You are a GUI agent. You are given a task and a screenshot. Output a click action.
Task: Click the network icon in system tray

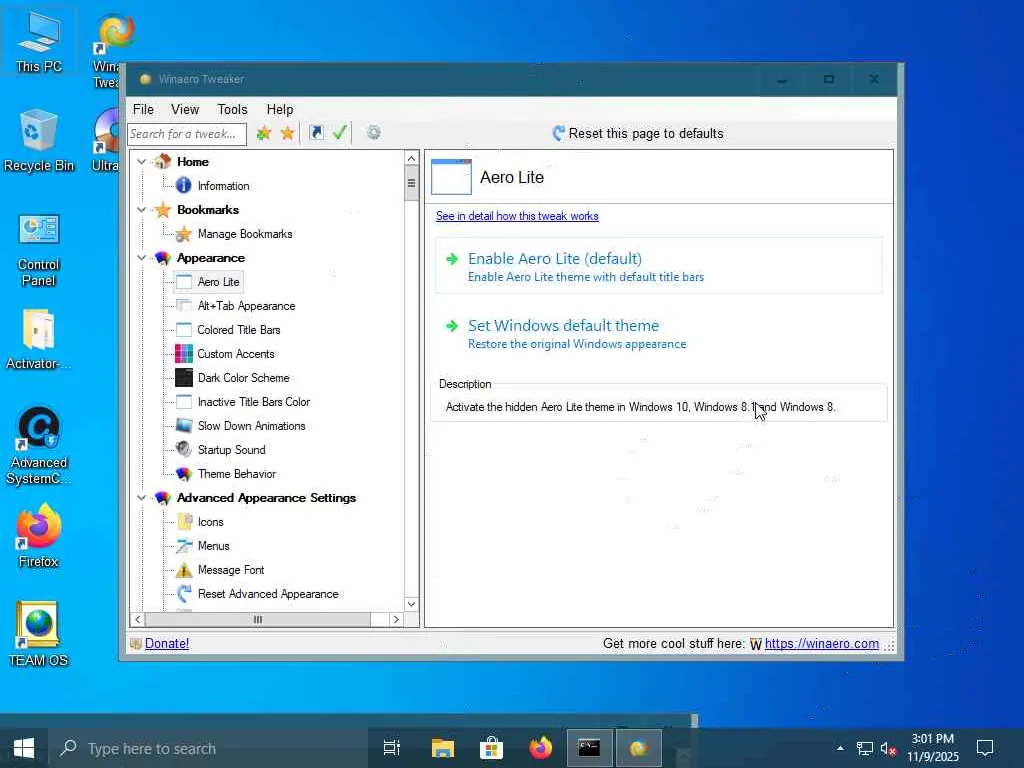pos(865,748)
